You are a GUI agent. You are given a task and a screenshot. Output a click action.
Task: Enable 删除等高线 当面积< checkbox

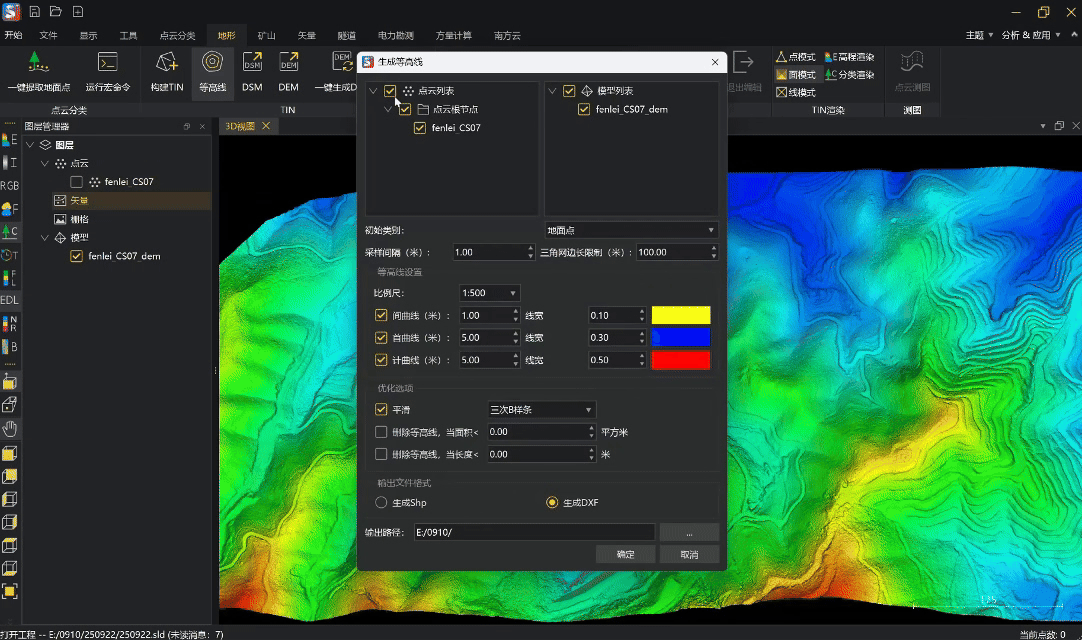click(x=381, y=432)
